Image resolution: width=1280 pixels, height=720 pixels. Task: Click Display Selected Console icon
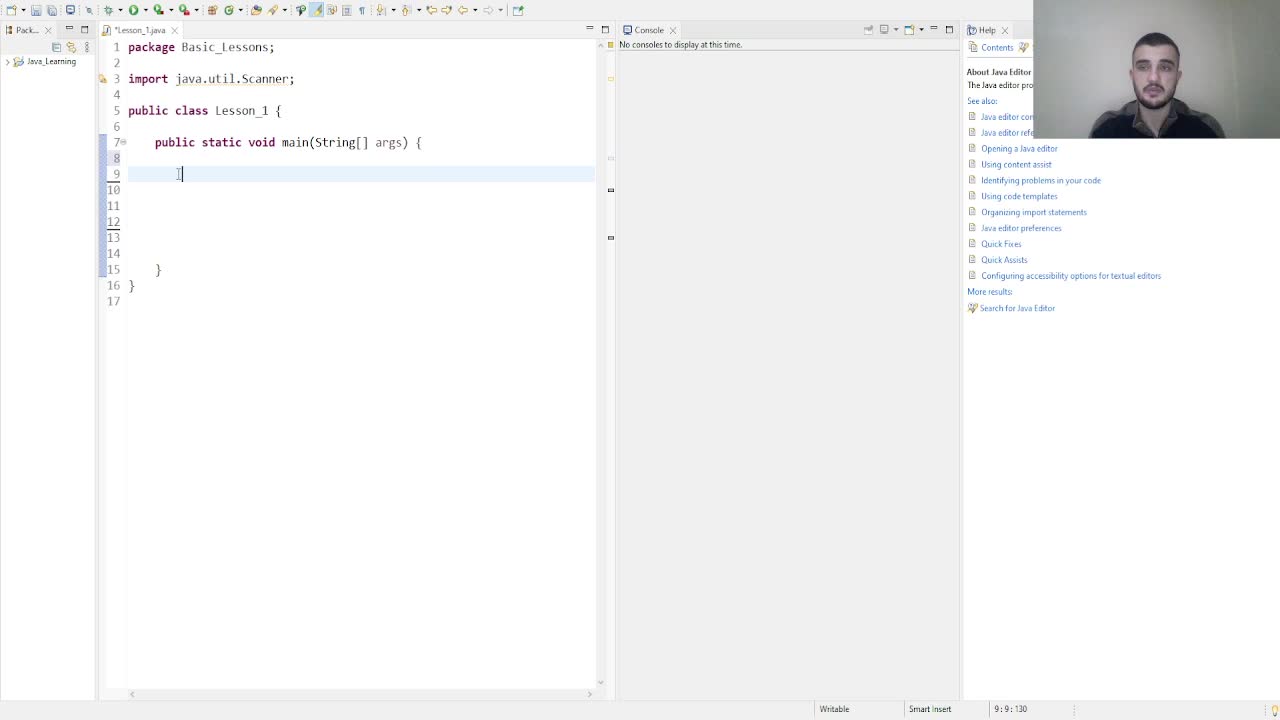coord(884,30)
